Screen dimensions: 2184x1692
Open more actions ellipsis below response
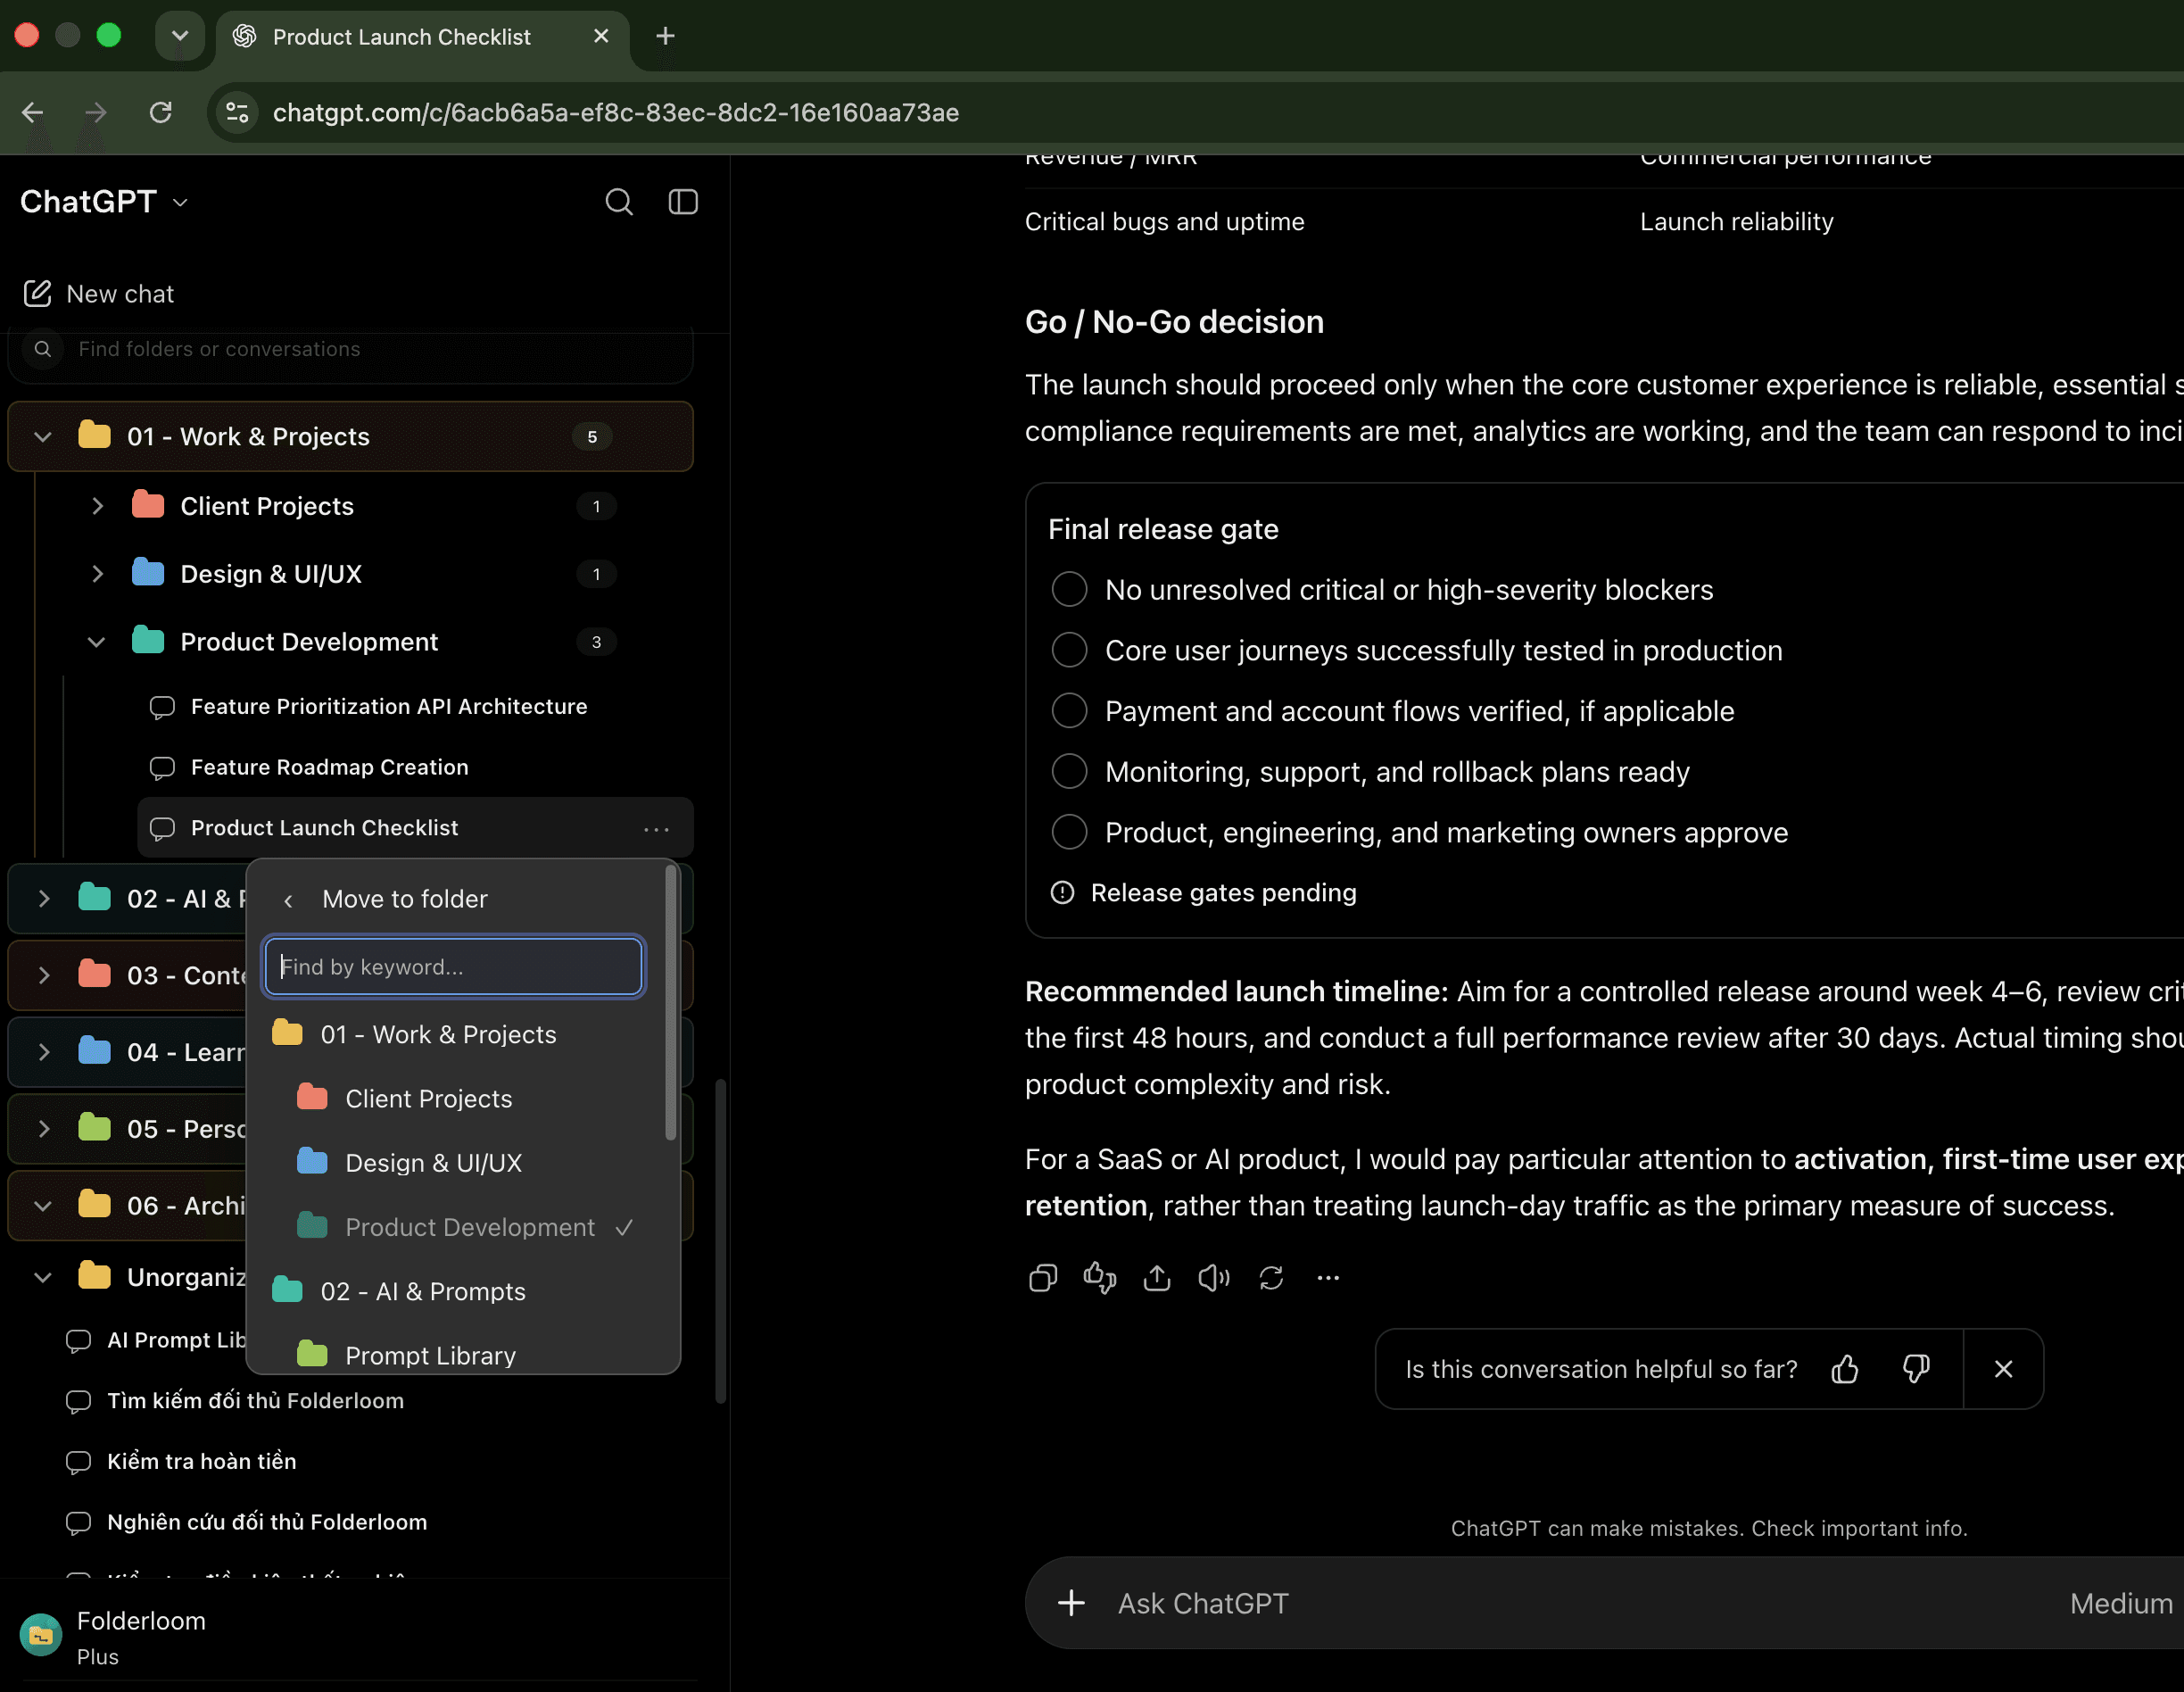coord(1328,1278)
